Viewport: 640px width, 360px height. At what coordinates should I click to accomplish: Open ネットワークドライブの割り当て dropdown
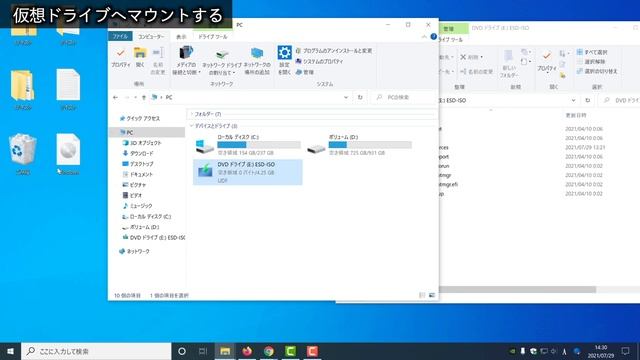(222, 62)
